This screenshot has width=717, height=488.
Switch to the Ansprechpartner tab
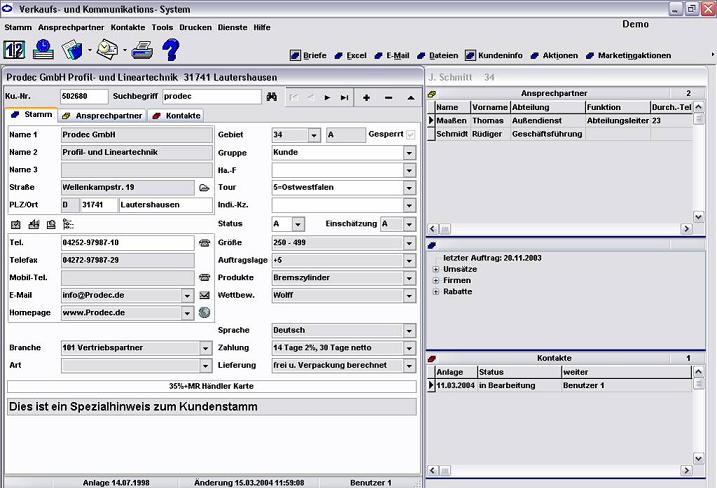[104, 115]
